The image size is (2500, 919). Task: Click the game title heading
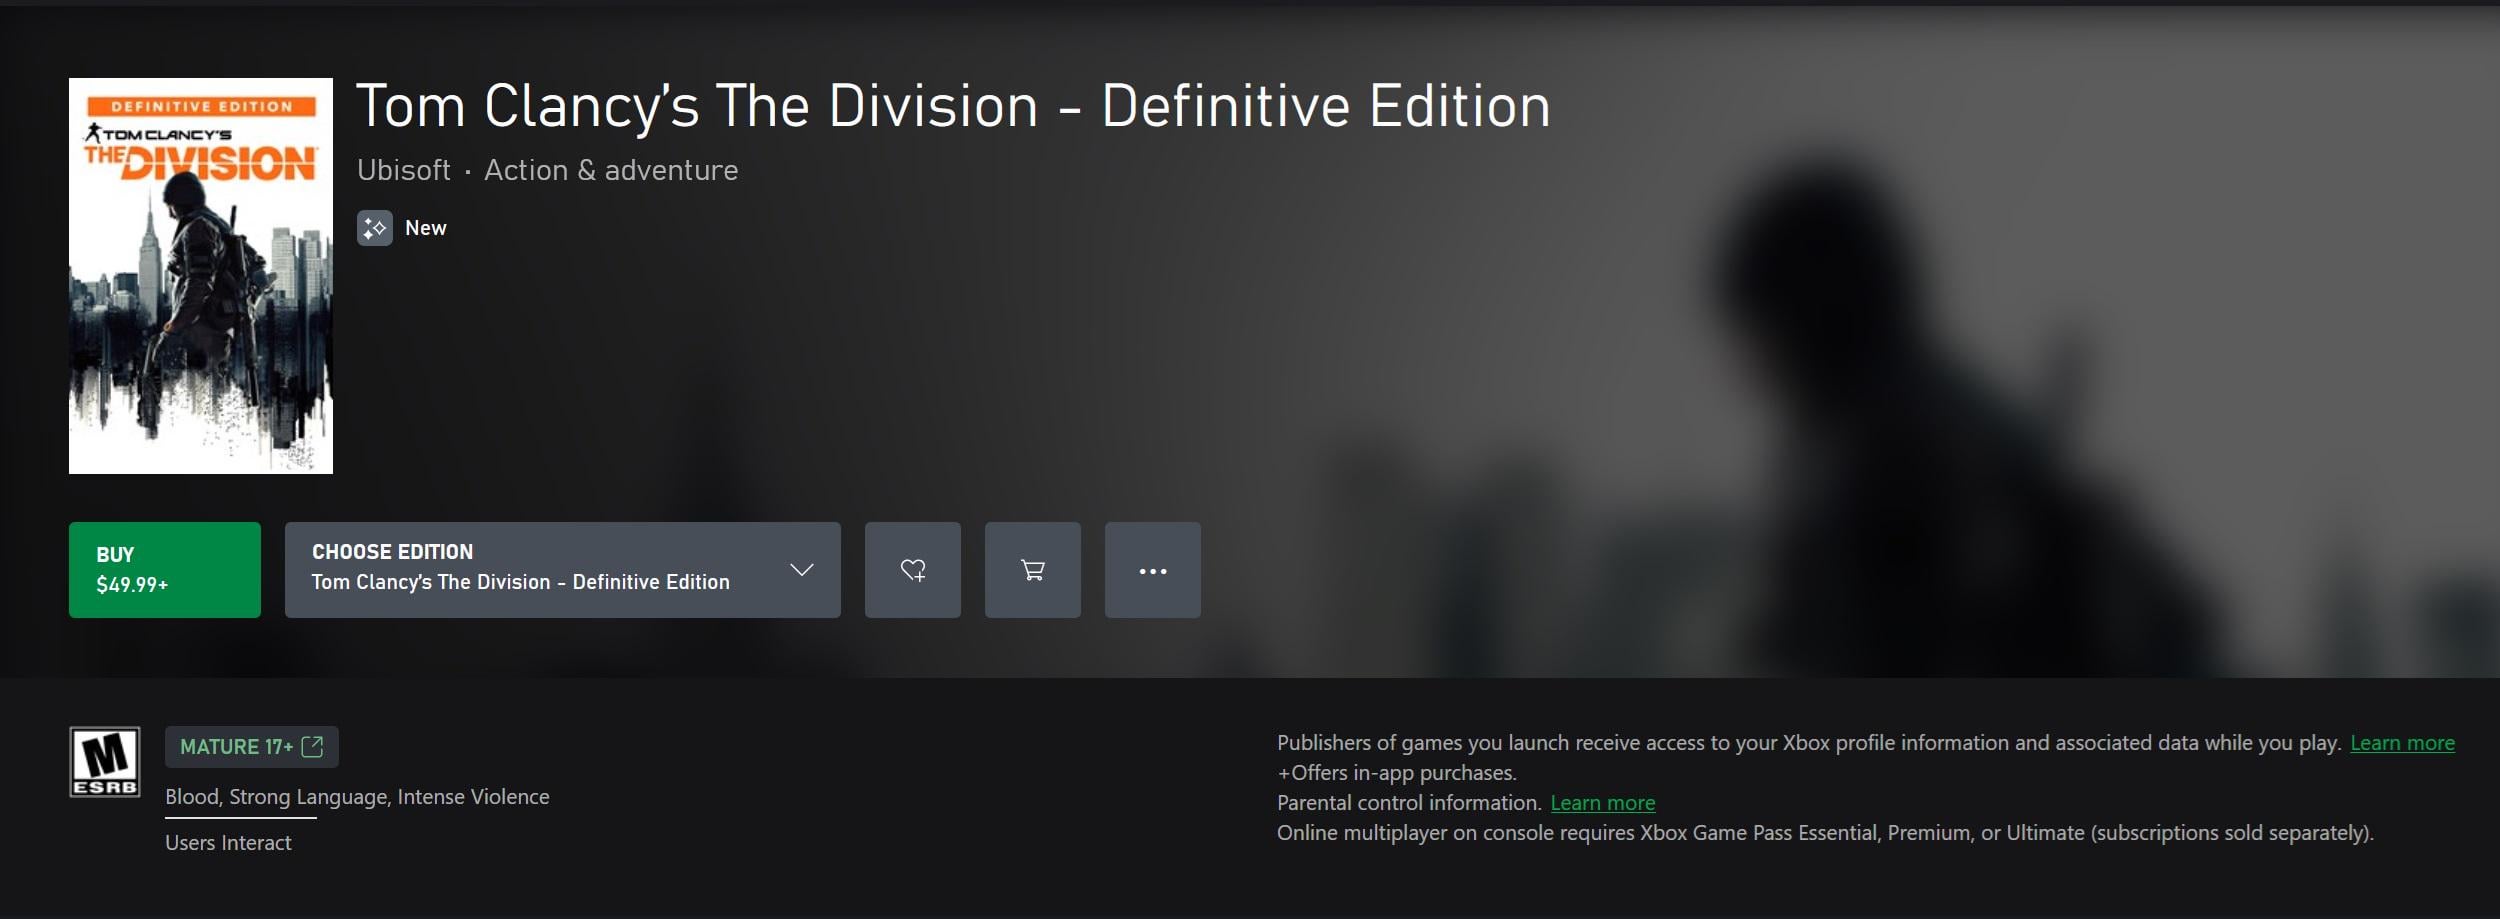pos(953,107)
